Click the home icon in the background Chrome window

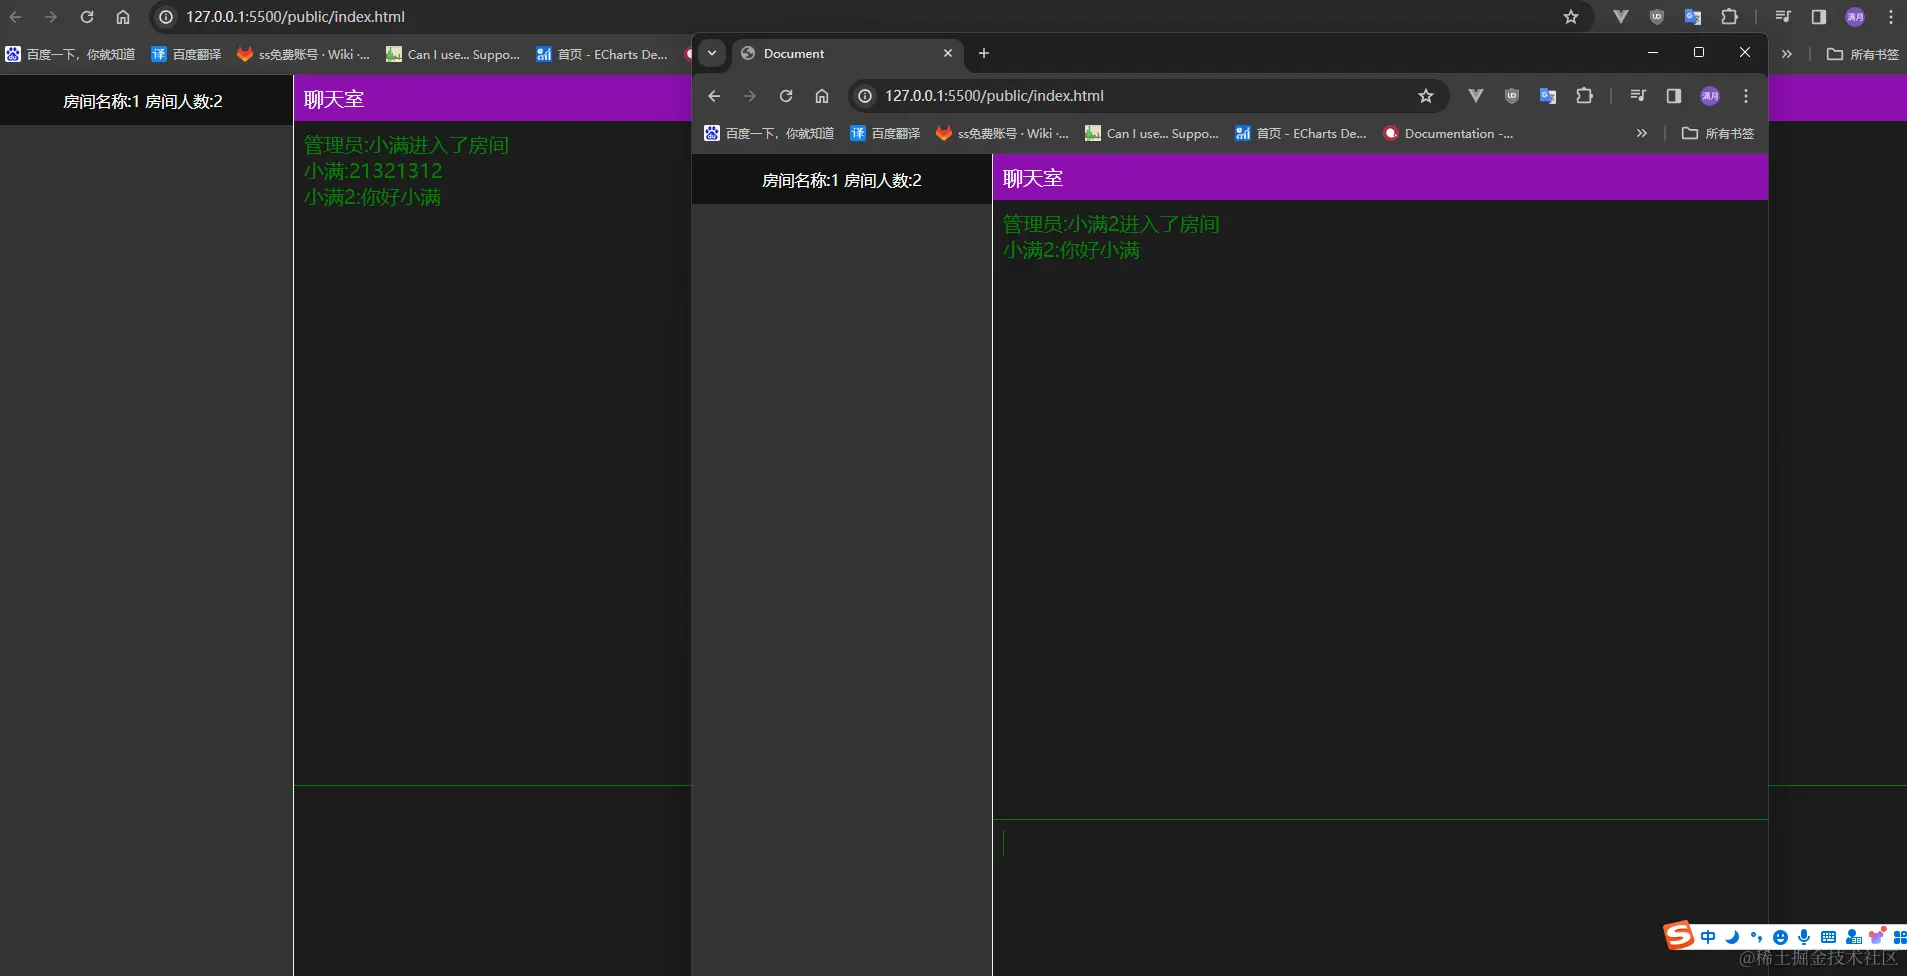(x=123, y=17)
